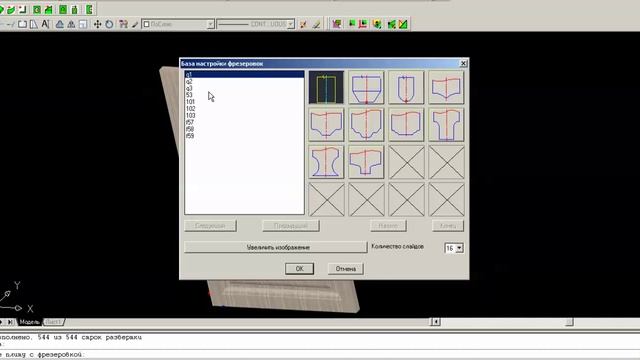
Task: Select the text 'A' tool in toolbar
Action: tap(45, 24)
